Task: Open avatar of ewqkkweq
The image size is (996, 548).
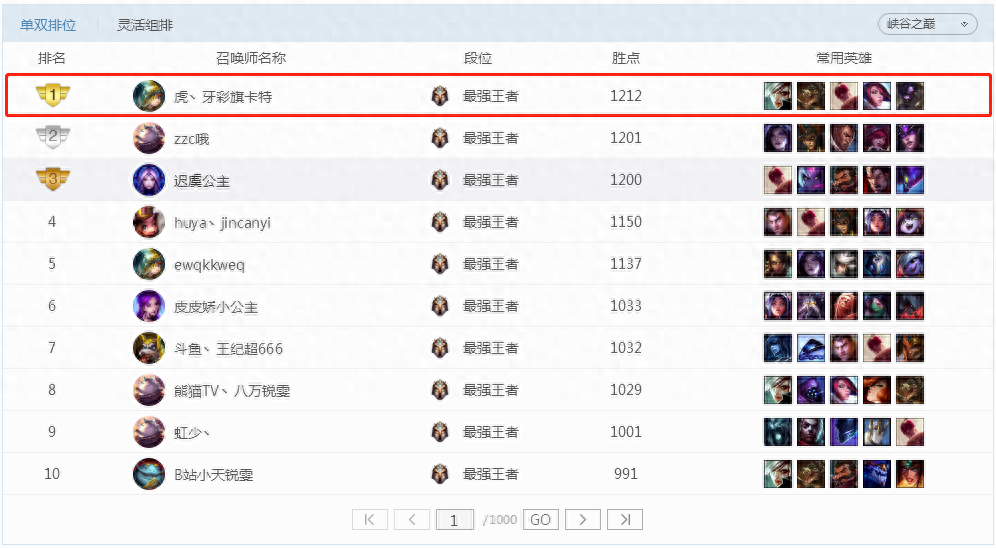Action: [x=149, y=264]
